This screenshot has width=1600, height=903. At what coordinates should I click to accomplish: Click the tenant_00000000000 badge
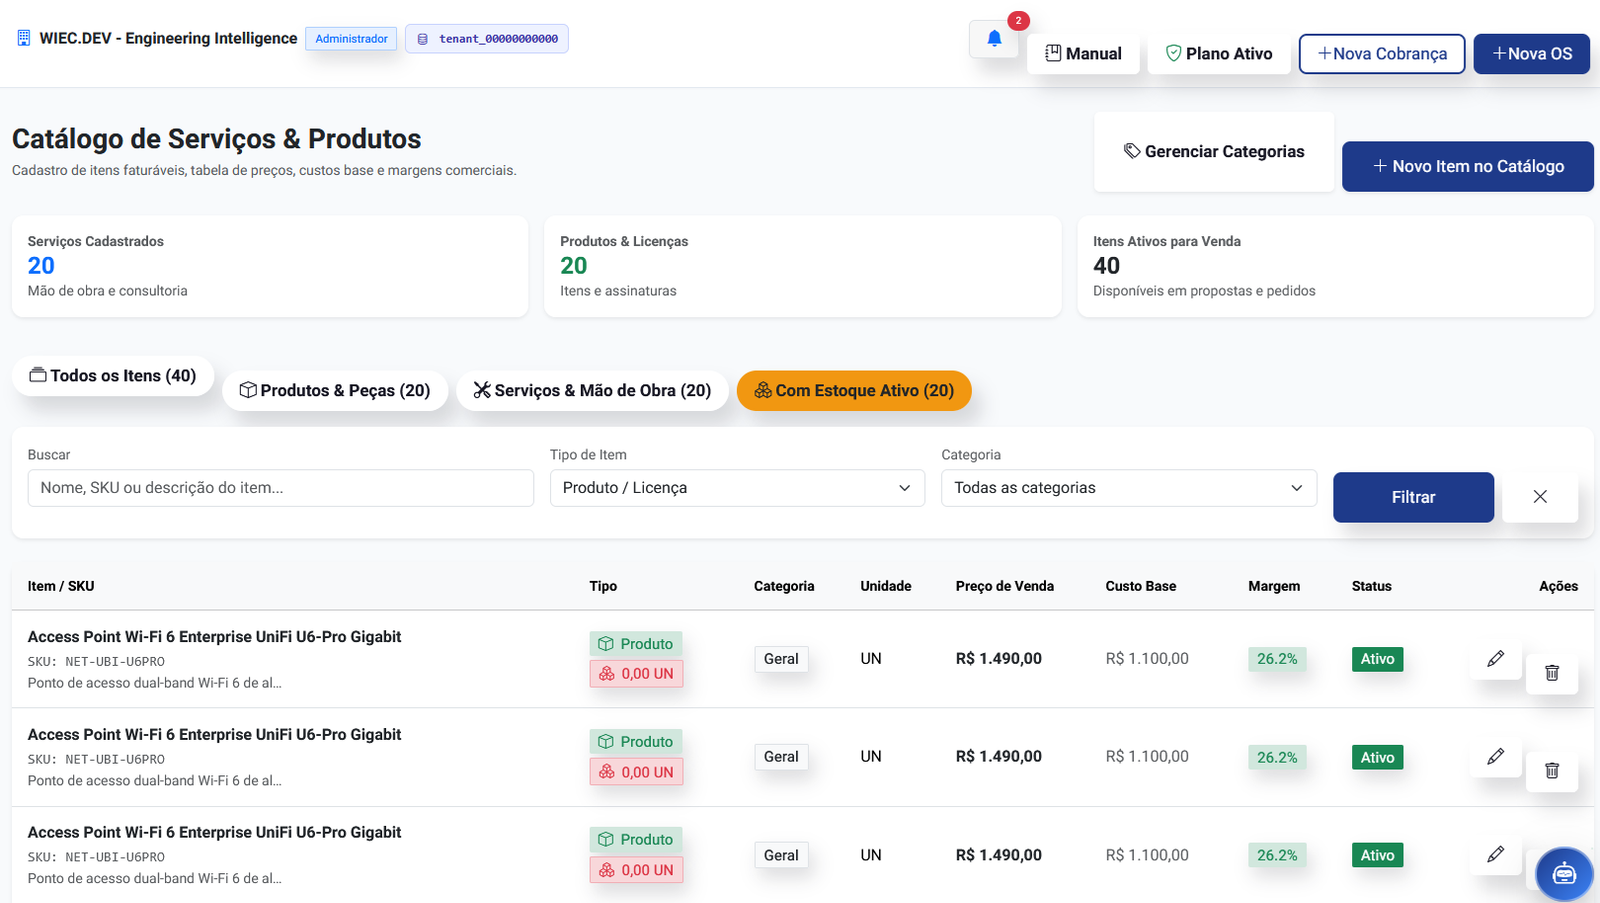tap(487, 39)
